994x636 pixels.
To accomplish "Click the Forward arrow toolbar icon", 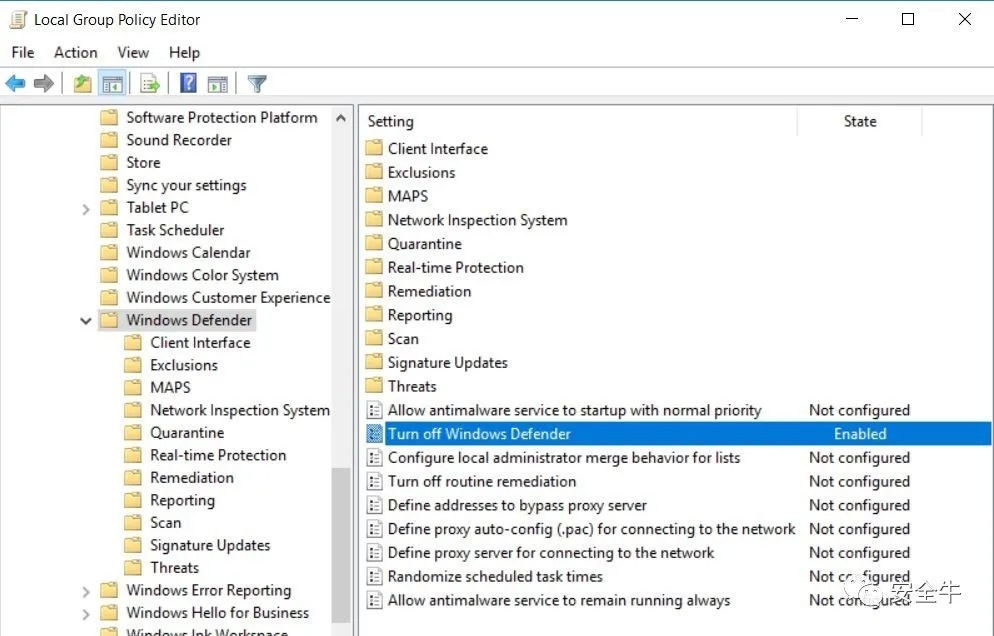I will click(44, 83).
